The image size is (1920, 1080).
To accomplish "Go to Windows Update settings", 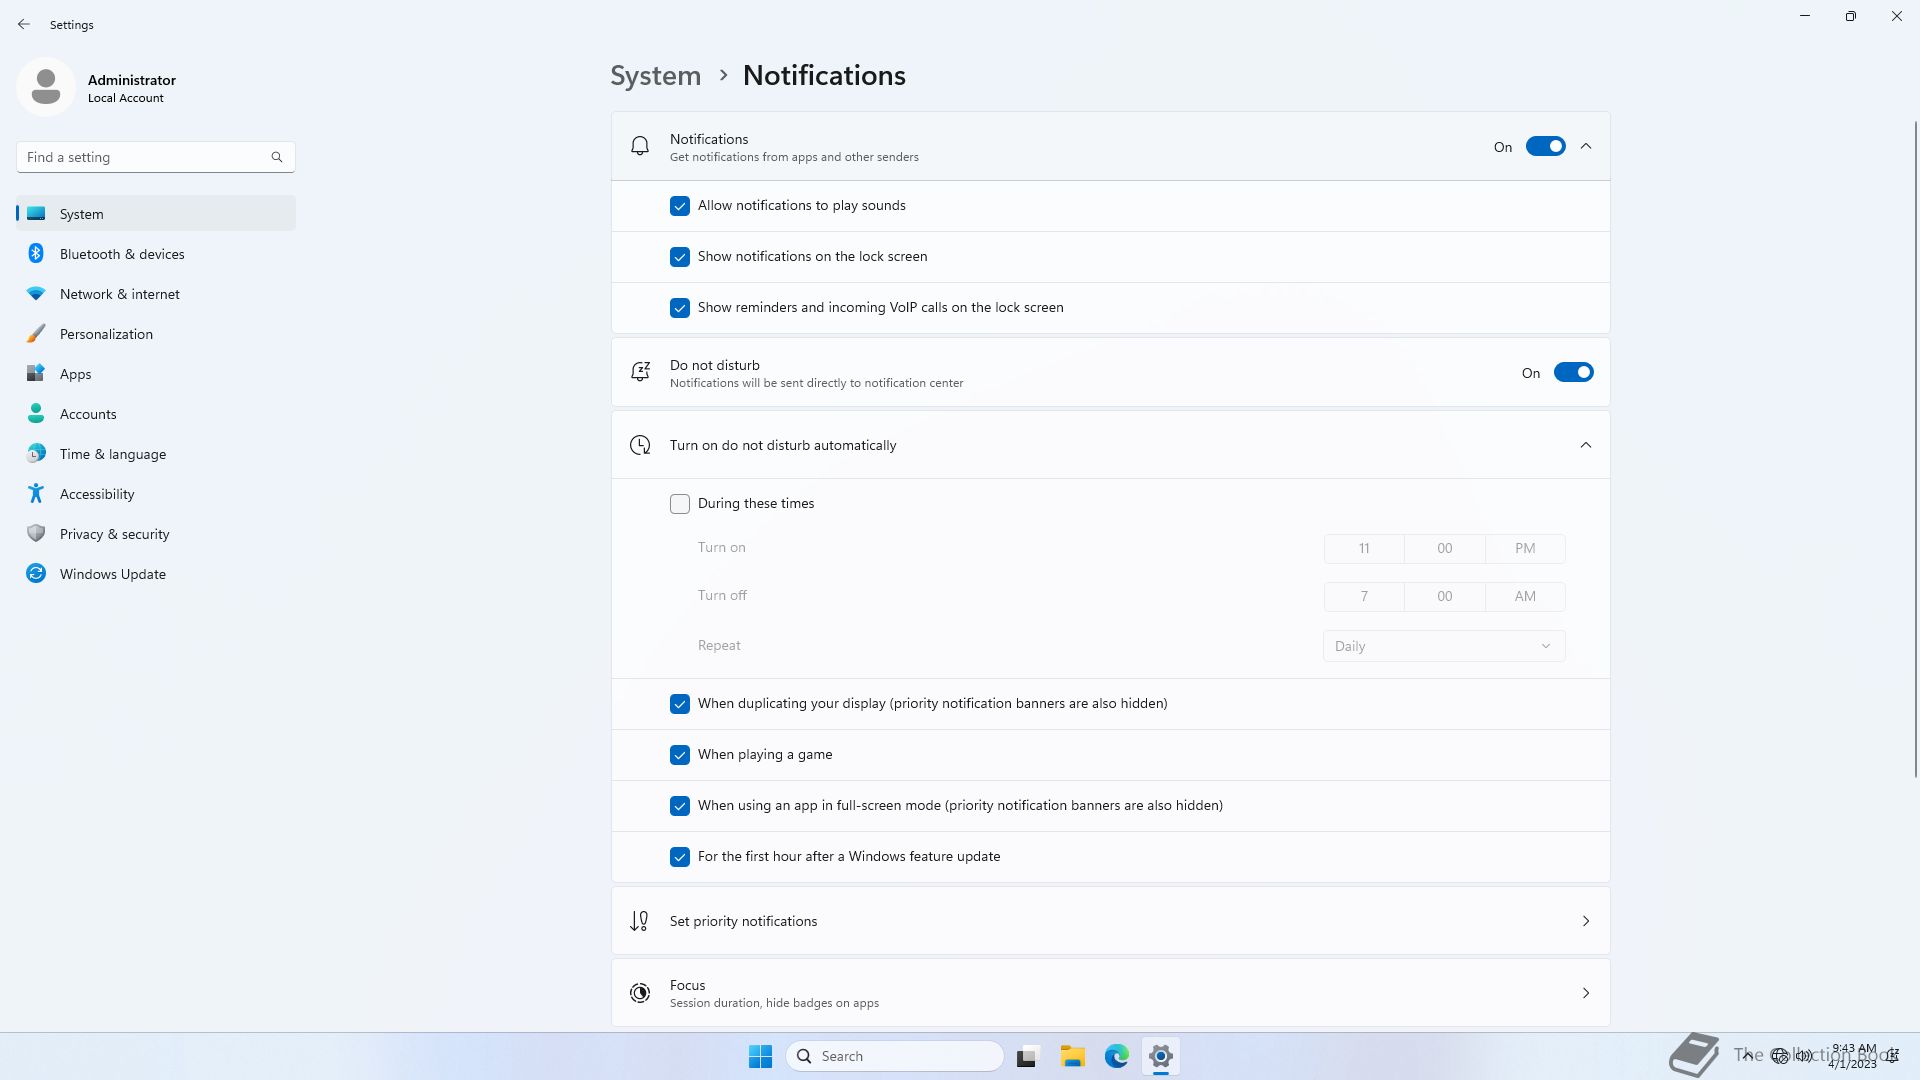I will [112, 574].
